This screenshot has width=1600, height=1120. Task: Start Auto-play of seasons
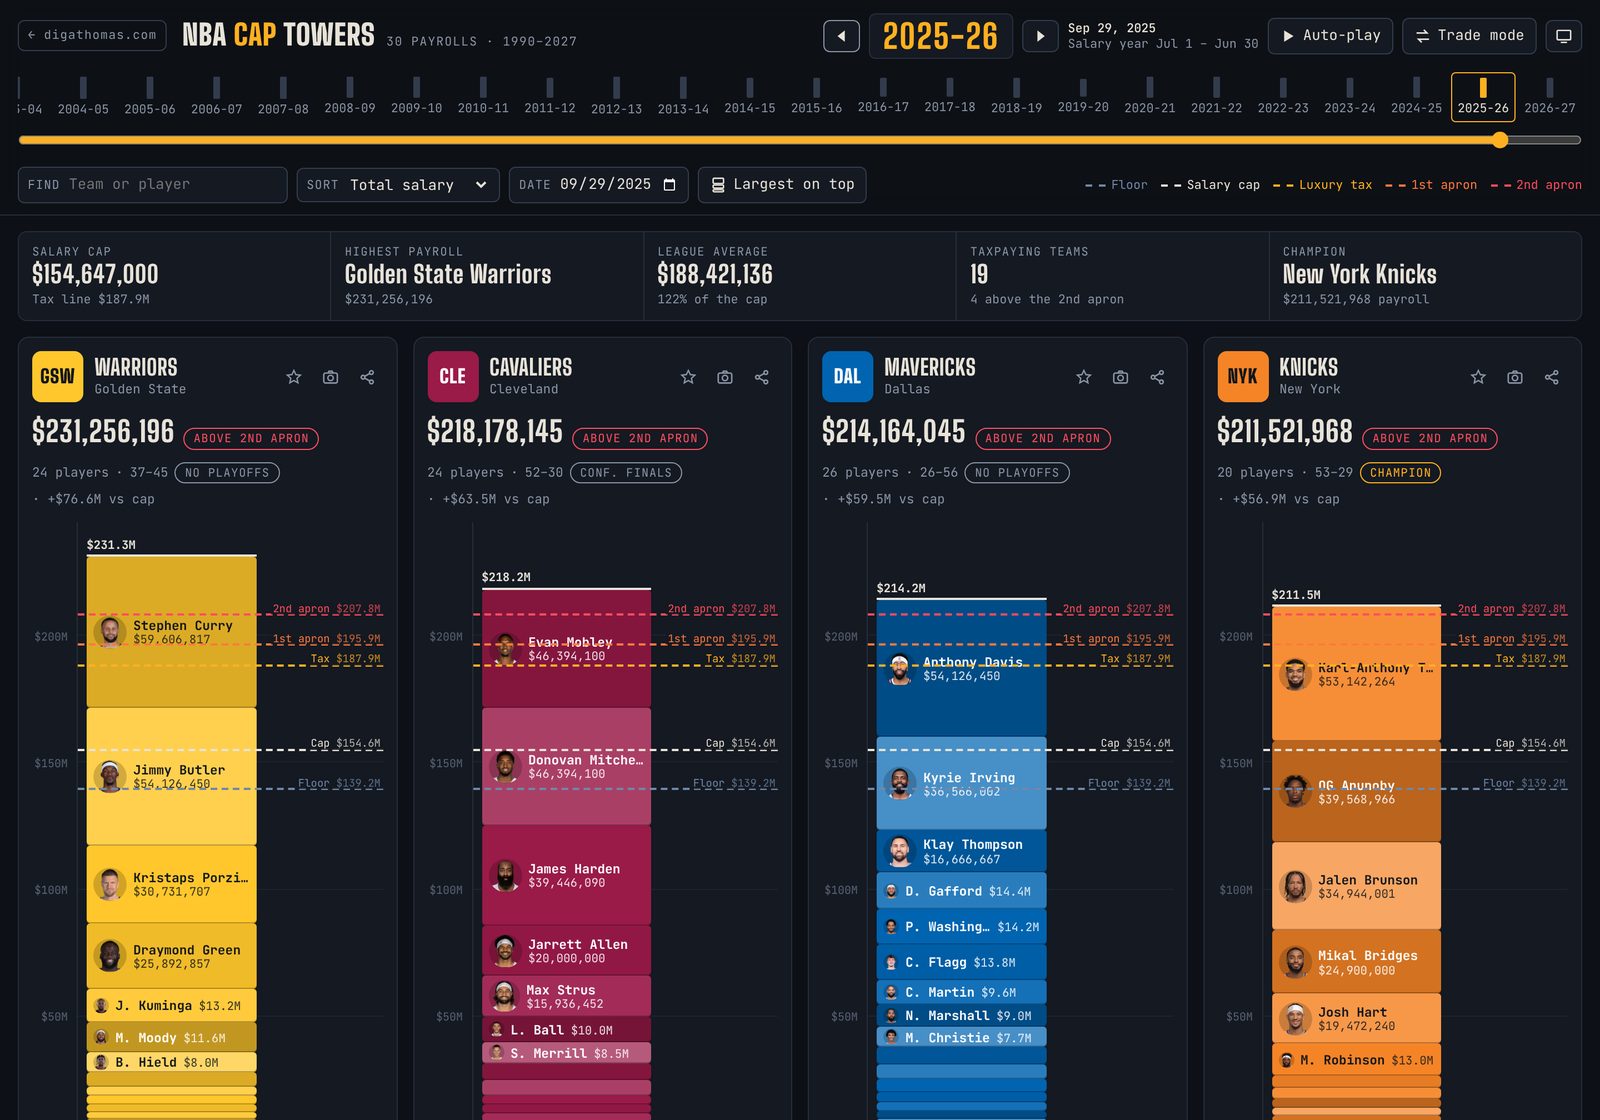tap(1330, 36)
